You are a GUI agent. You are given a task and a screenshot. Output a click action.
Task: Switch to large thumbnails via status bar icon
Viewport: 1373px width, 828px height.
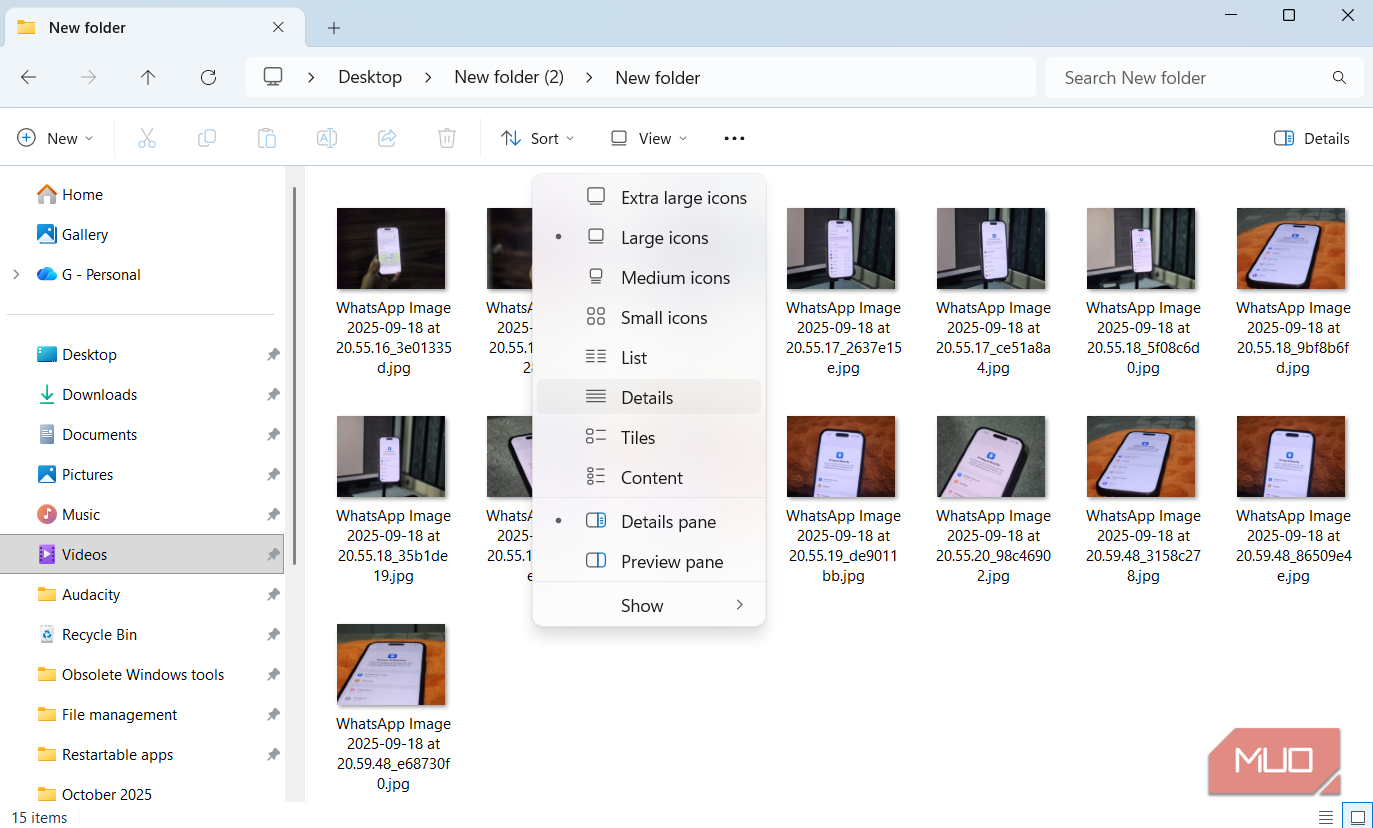coord(1356,817)
